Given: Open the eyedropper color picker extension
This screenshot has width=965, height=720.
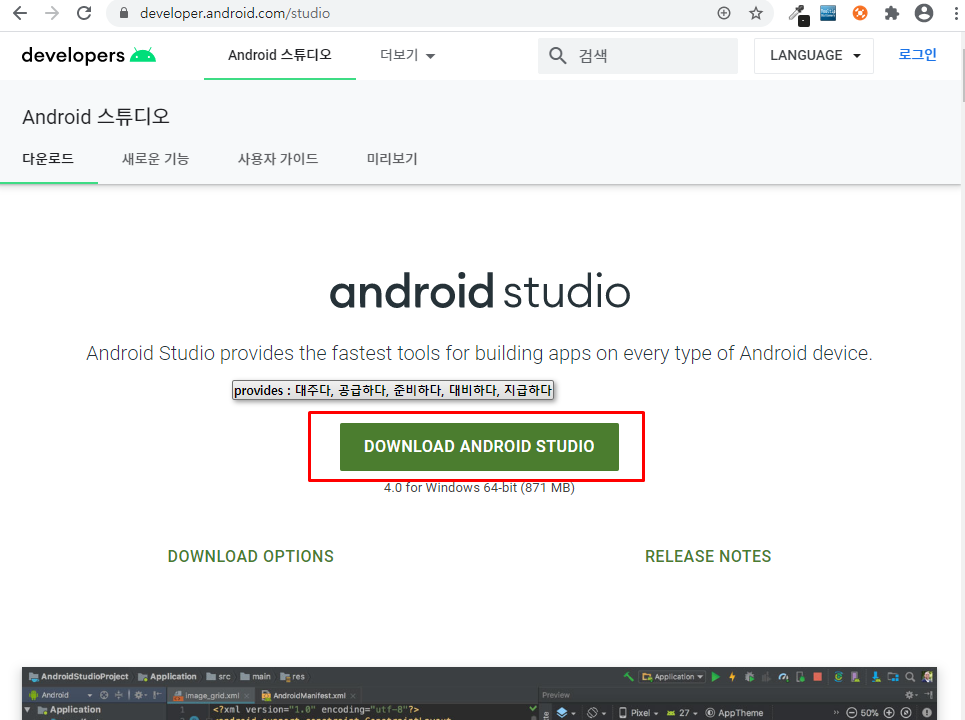Looking at the screenshot, I should click(x=799, y=14).
